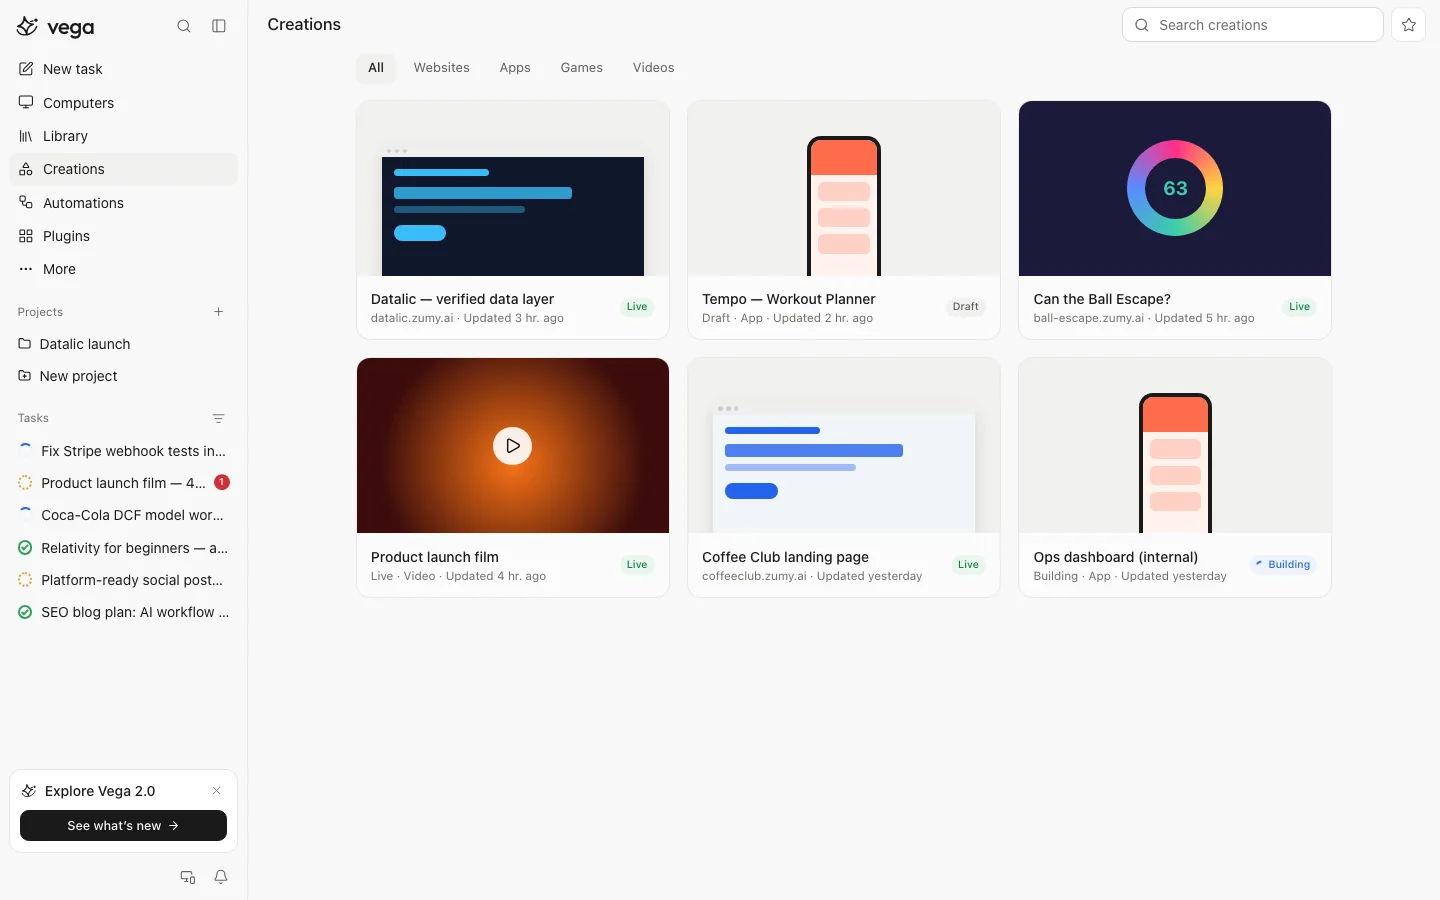Click 'Can the Ball Escape?' title

(x=1102, y=299)
